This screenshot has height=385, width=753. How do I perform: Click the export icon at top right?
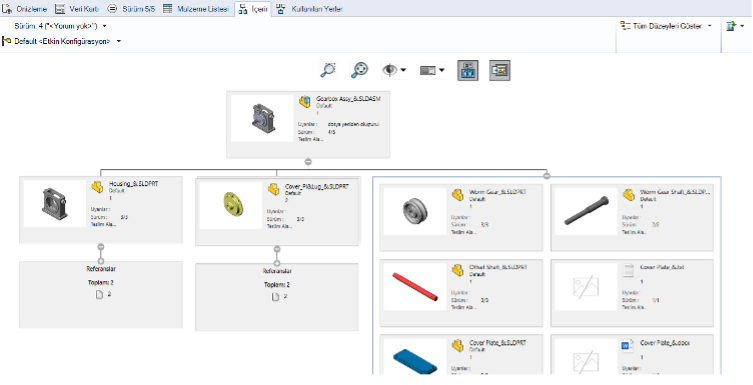point(735,26)
